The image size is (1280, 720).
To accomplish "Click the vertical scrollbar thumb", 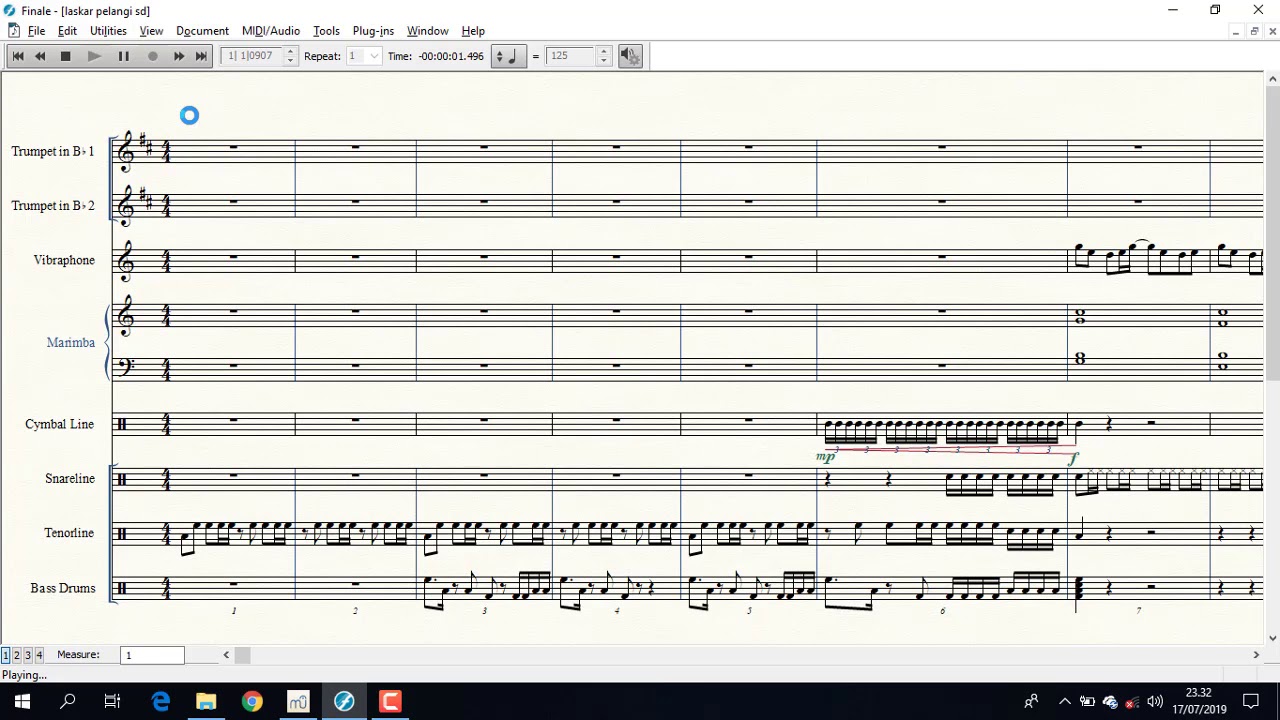I will click(x=1272, y=233).
